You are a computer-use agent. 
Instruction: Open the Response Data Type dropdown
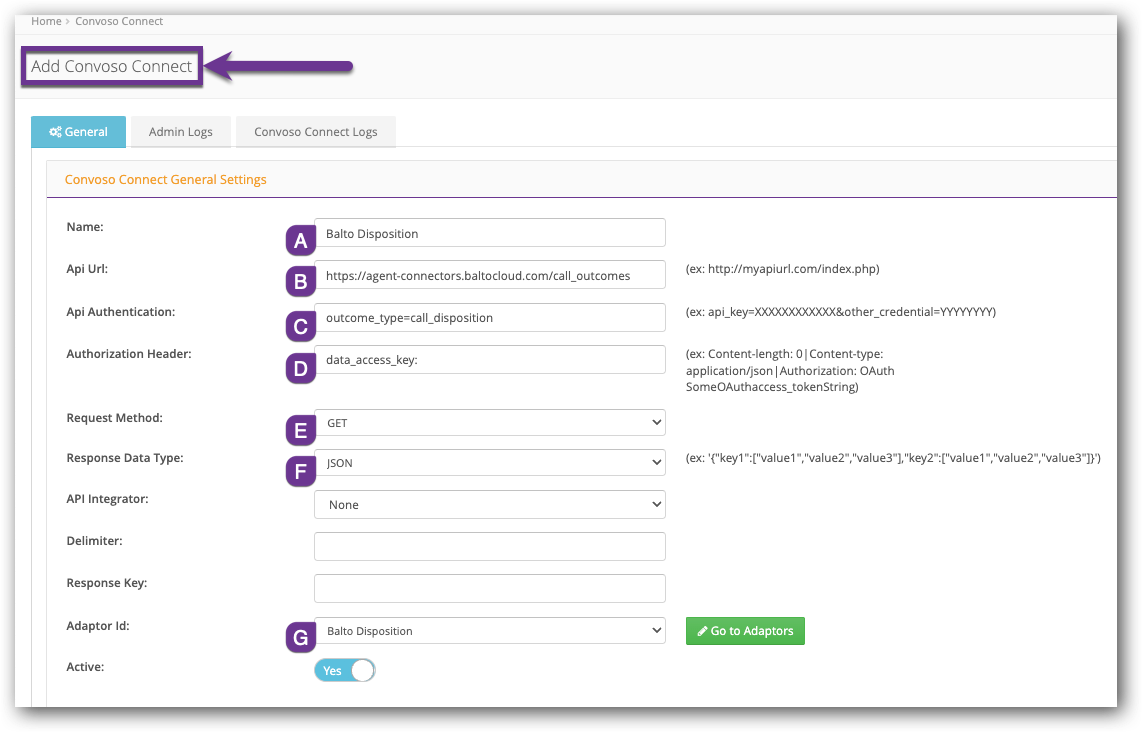[489, 463]
